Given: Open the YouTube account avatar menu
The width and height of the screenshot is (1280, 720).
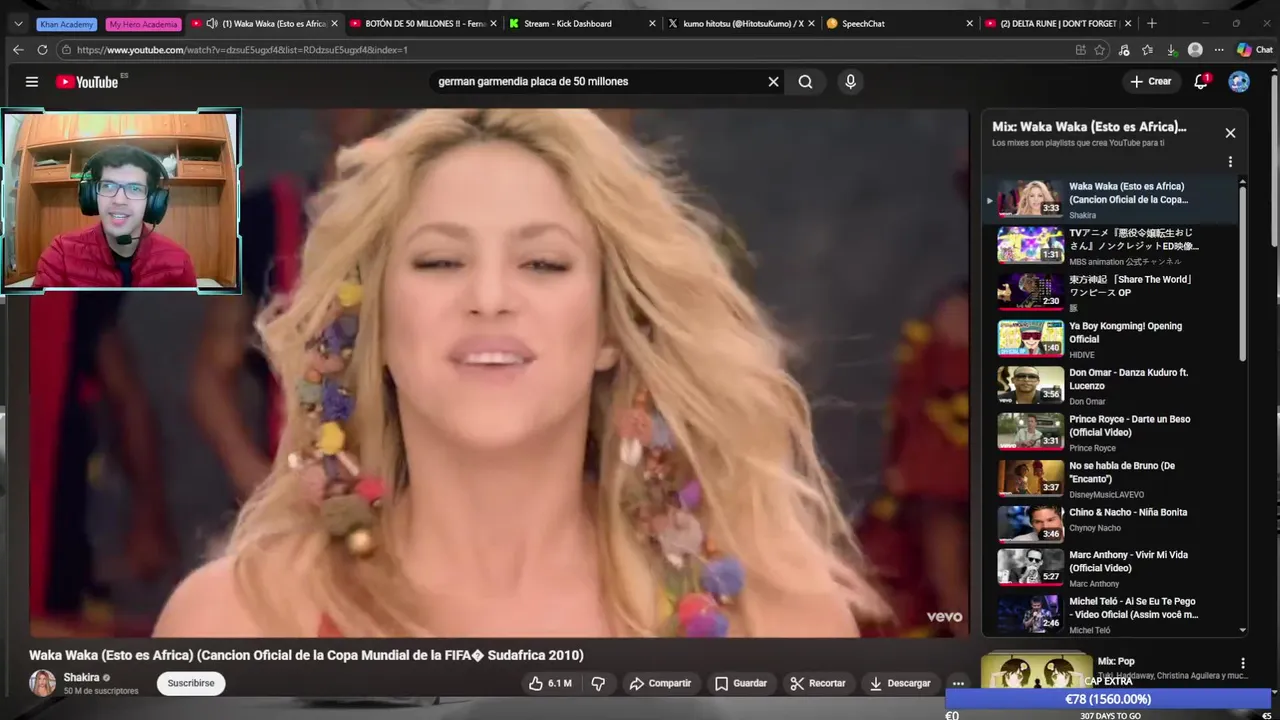Looking at the screenshot, I should tap(1239, 82).
